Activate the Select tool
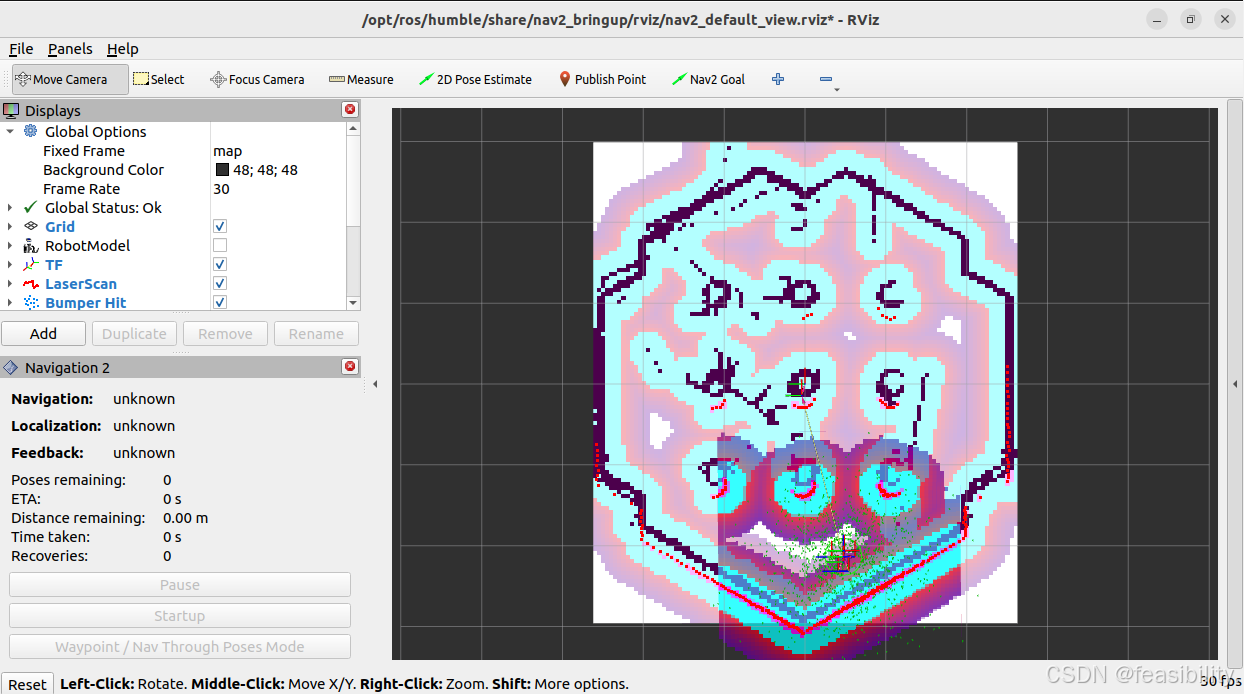 (x=159, y=79)
